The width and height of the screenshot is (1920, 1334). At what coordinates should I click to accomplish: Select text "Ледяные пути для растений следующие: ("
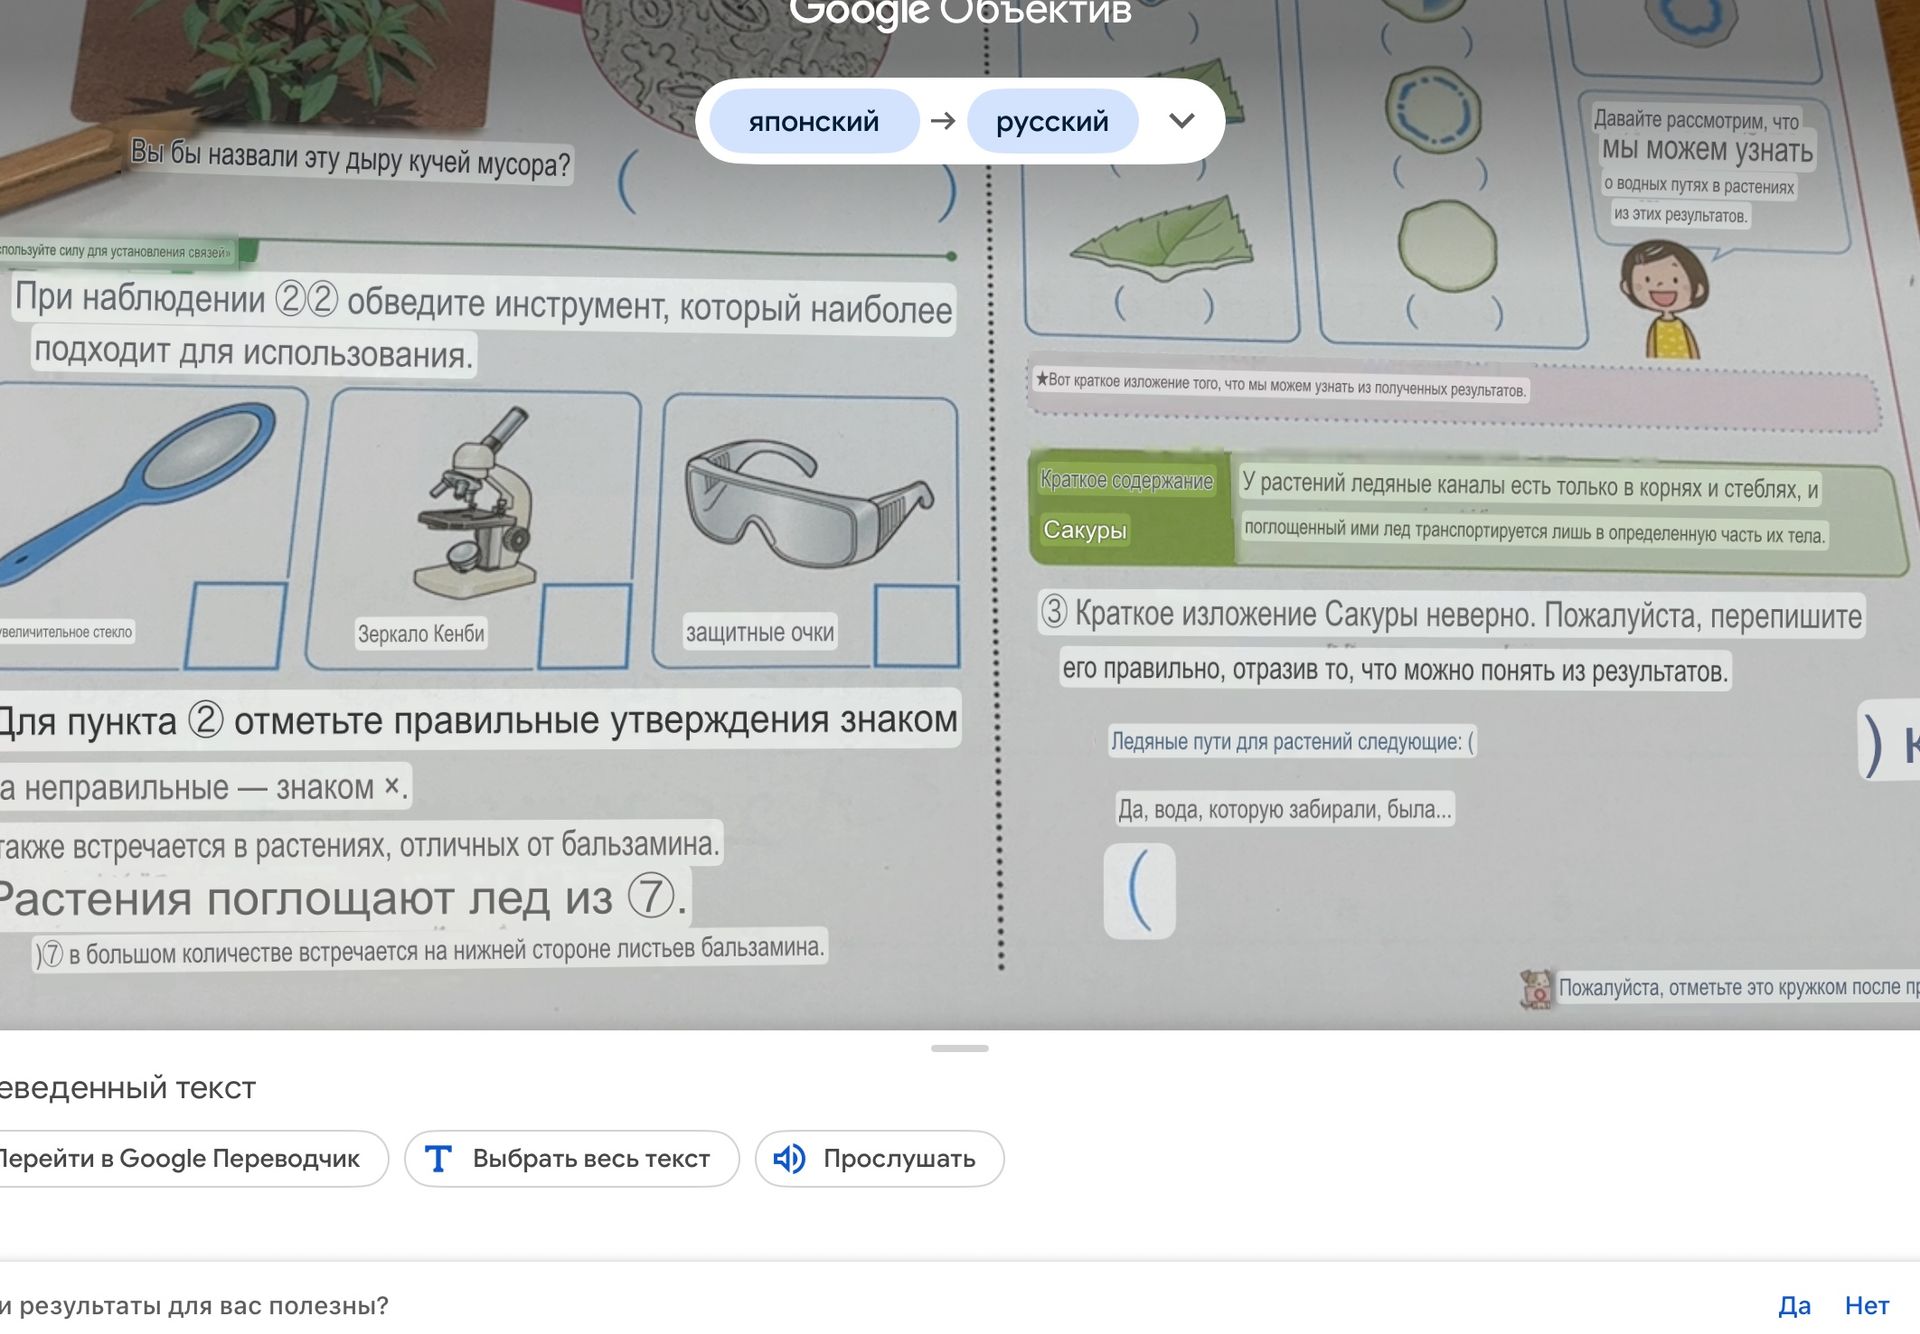[x=1292, y=741]
